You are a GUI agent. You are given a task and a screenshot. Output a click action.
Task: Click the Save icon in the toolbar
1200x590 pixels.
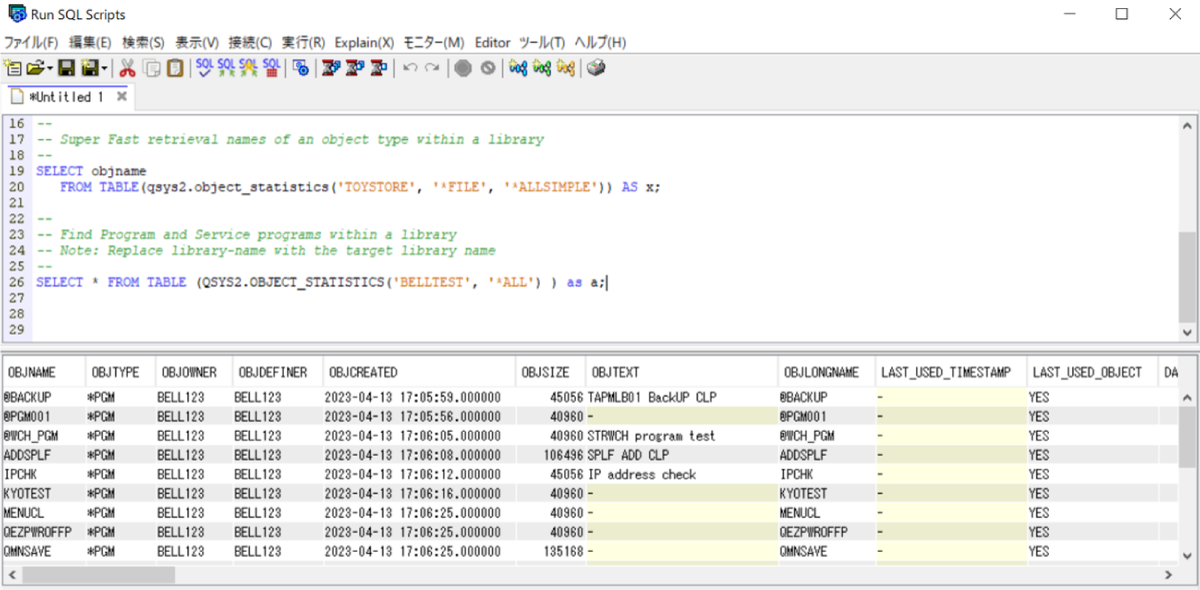pyautogui.click(x=66, y=68)
